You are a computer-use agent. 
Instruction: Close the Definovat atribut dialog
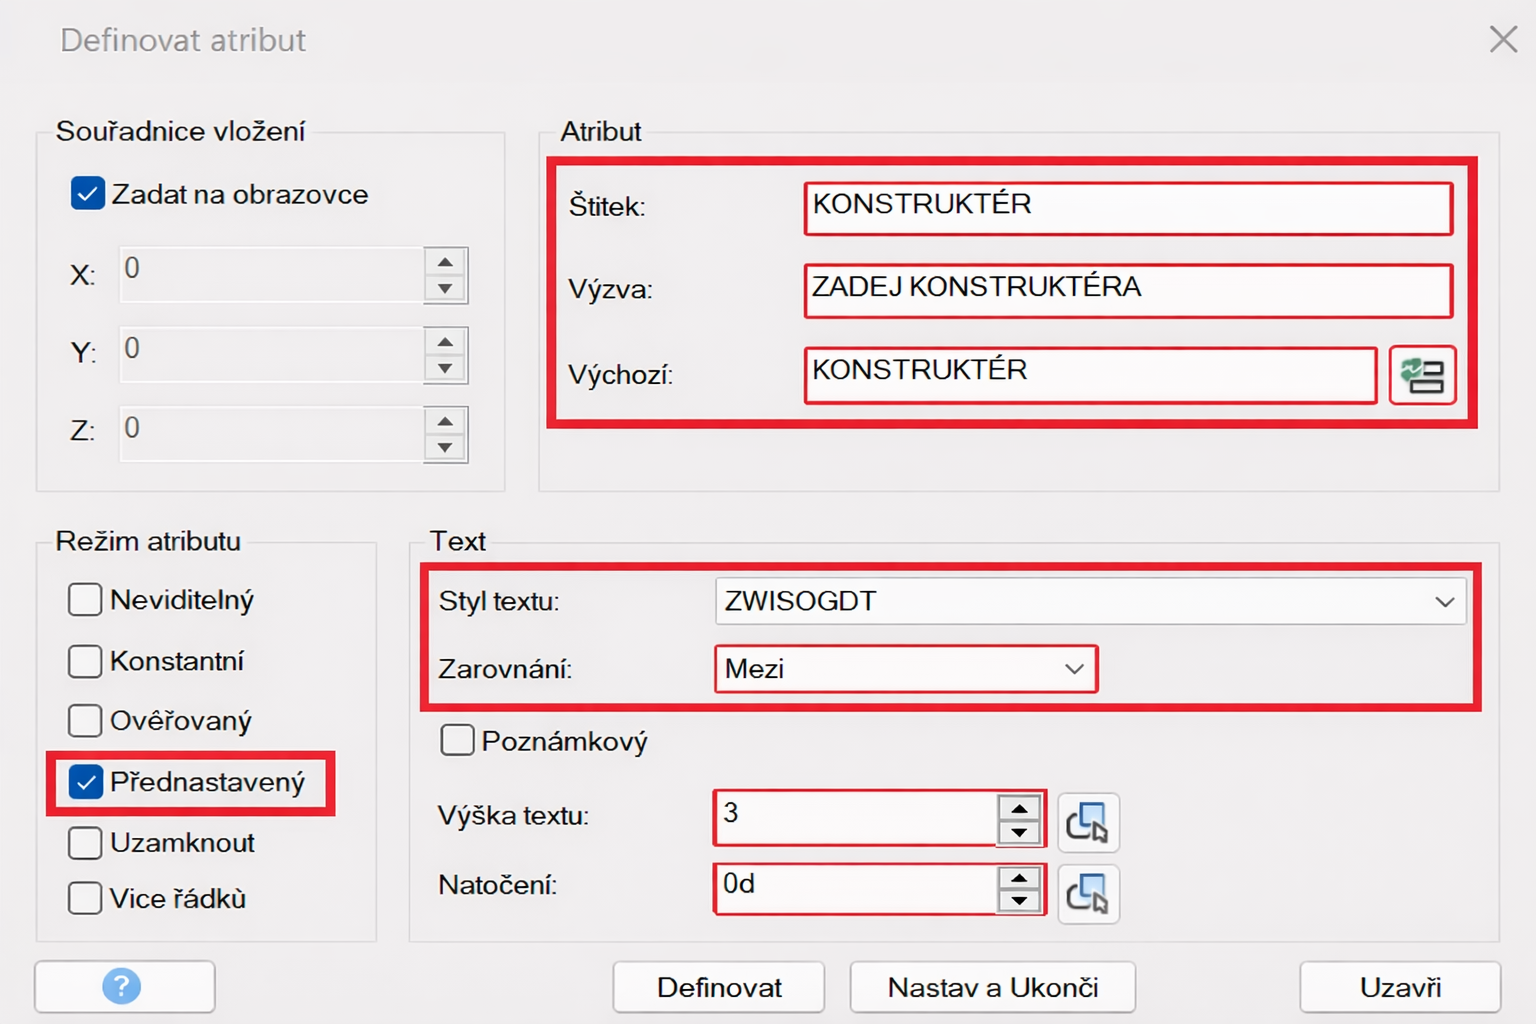click(1502, 40)
